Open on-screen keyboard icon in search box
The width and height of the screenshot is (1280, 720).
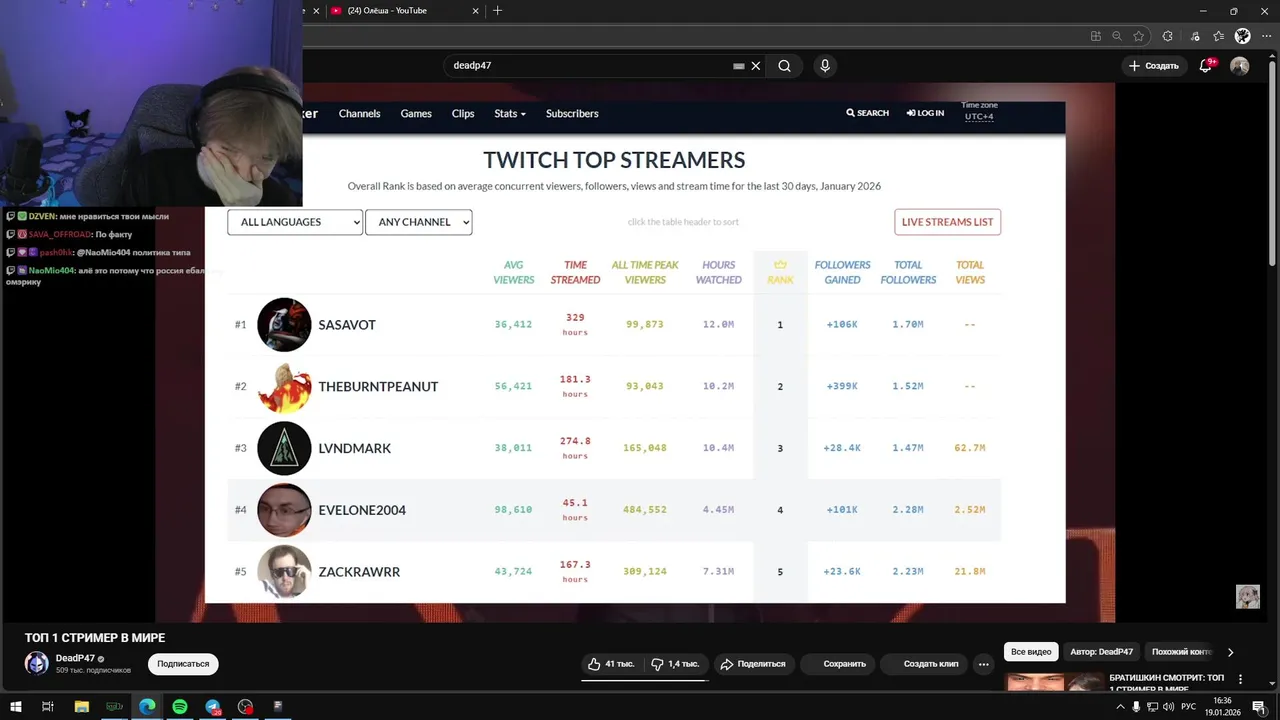[x=738, y=66]
